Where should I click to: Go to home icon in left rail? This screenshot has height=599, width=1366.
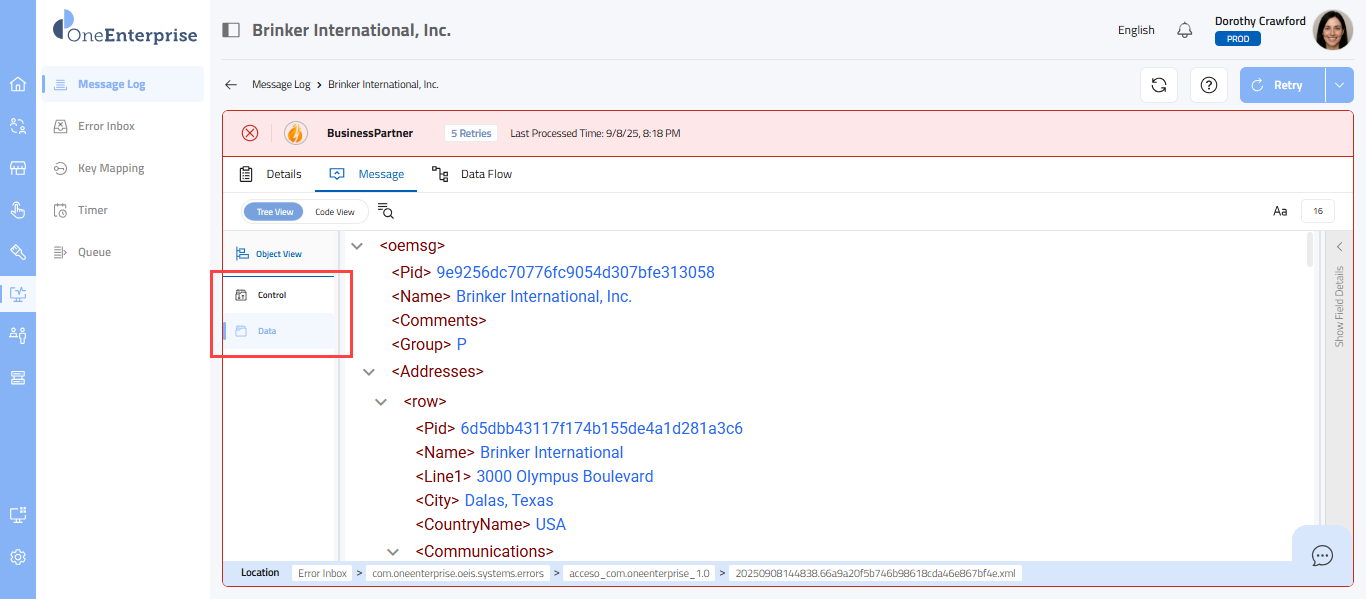tap(18, 84)
